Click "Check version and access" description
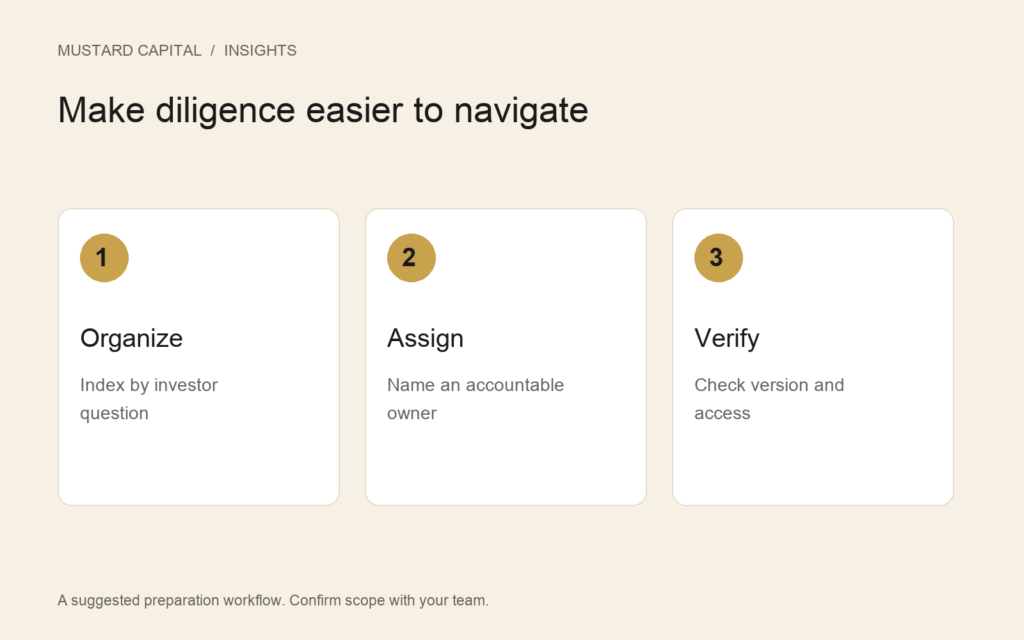 (769, 399)
